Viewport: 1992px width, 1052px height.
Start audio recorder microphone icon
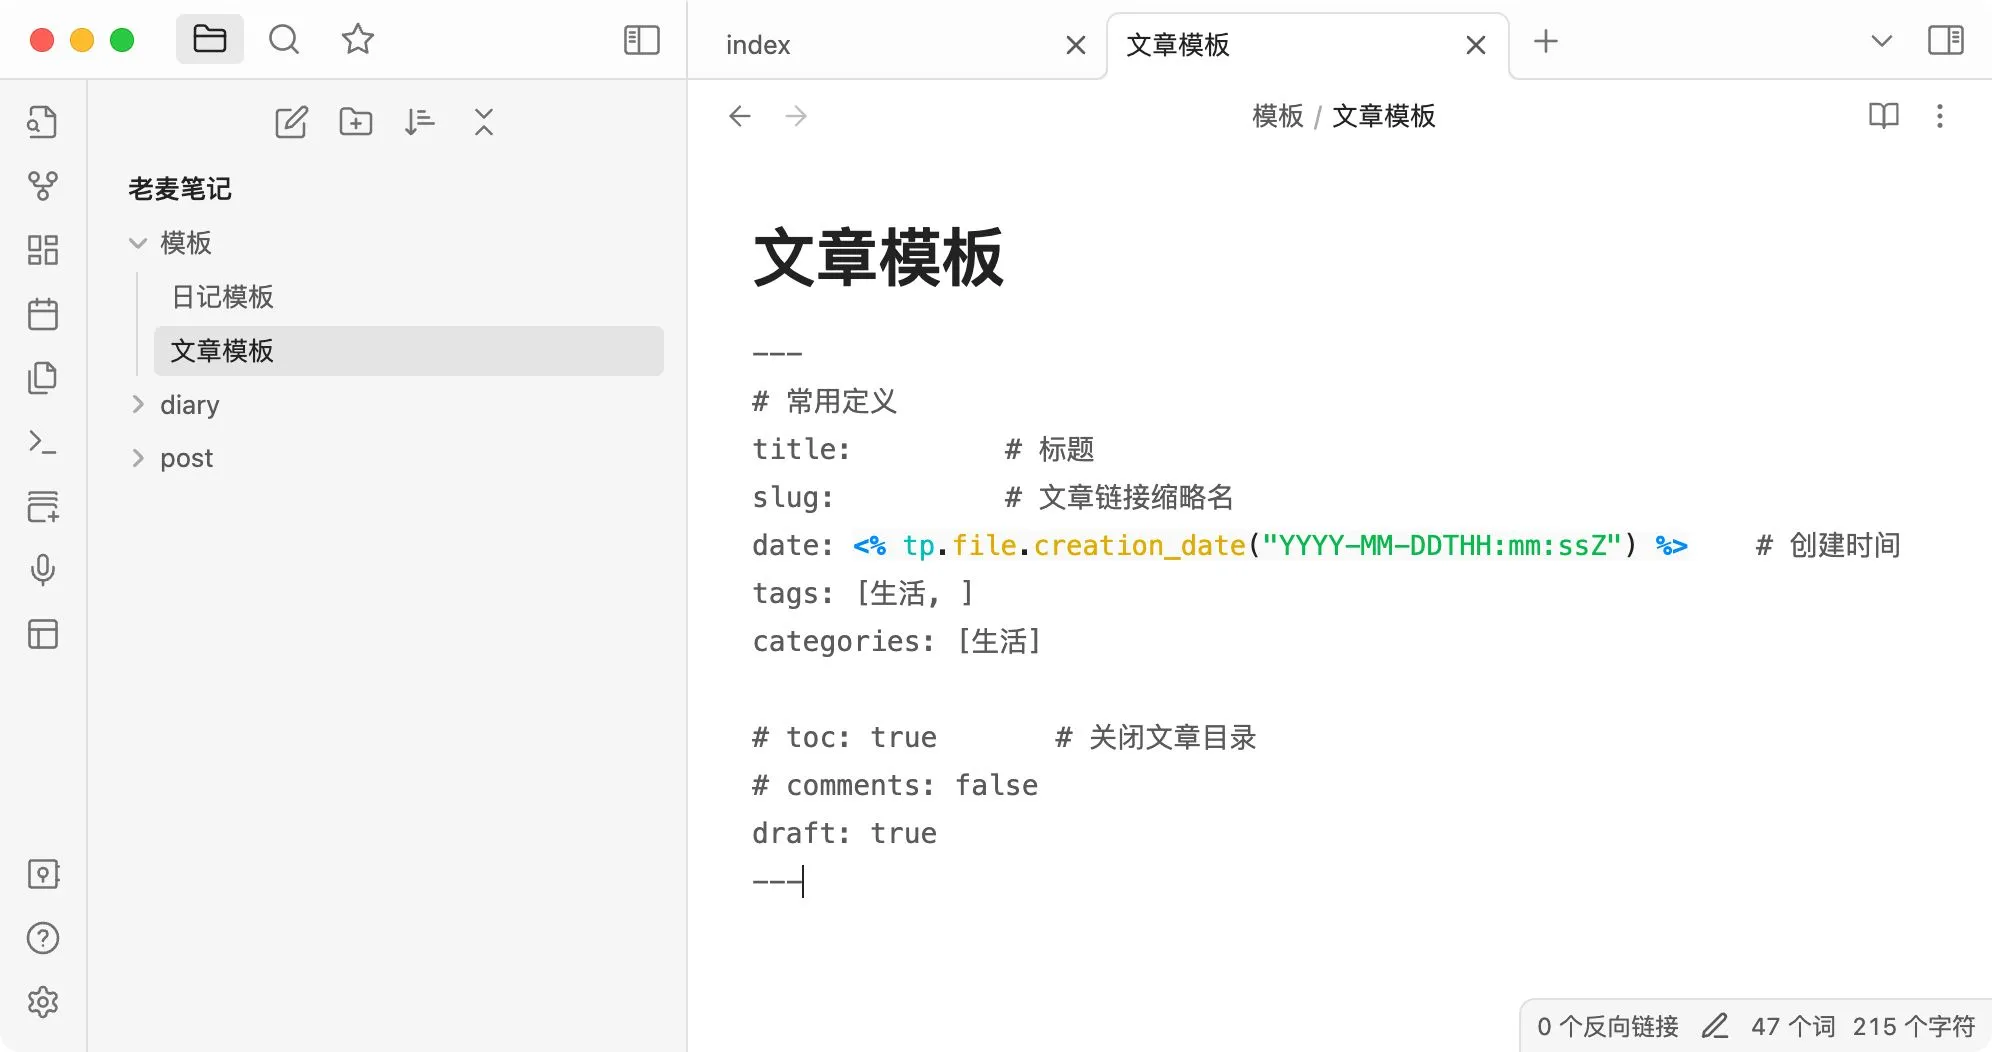pos(42,570)
